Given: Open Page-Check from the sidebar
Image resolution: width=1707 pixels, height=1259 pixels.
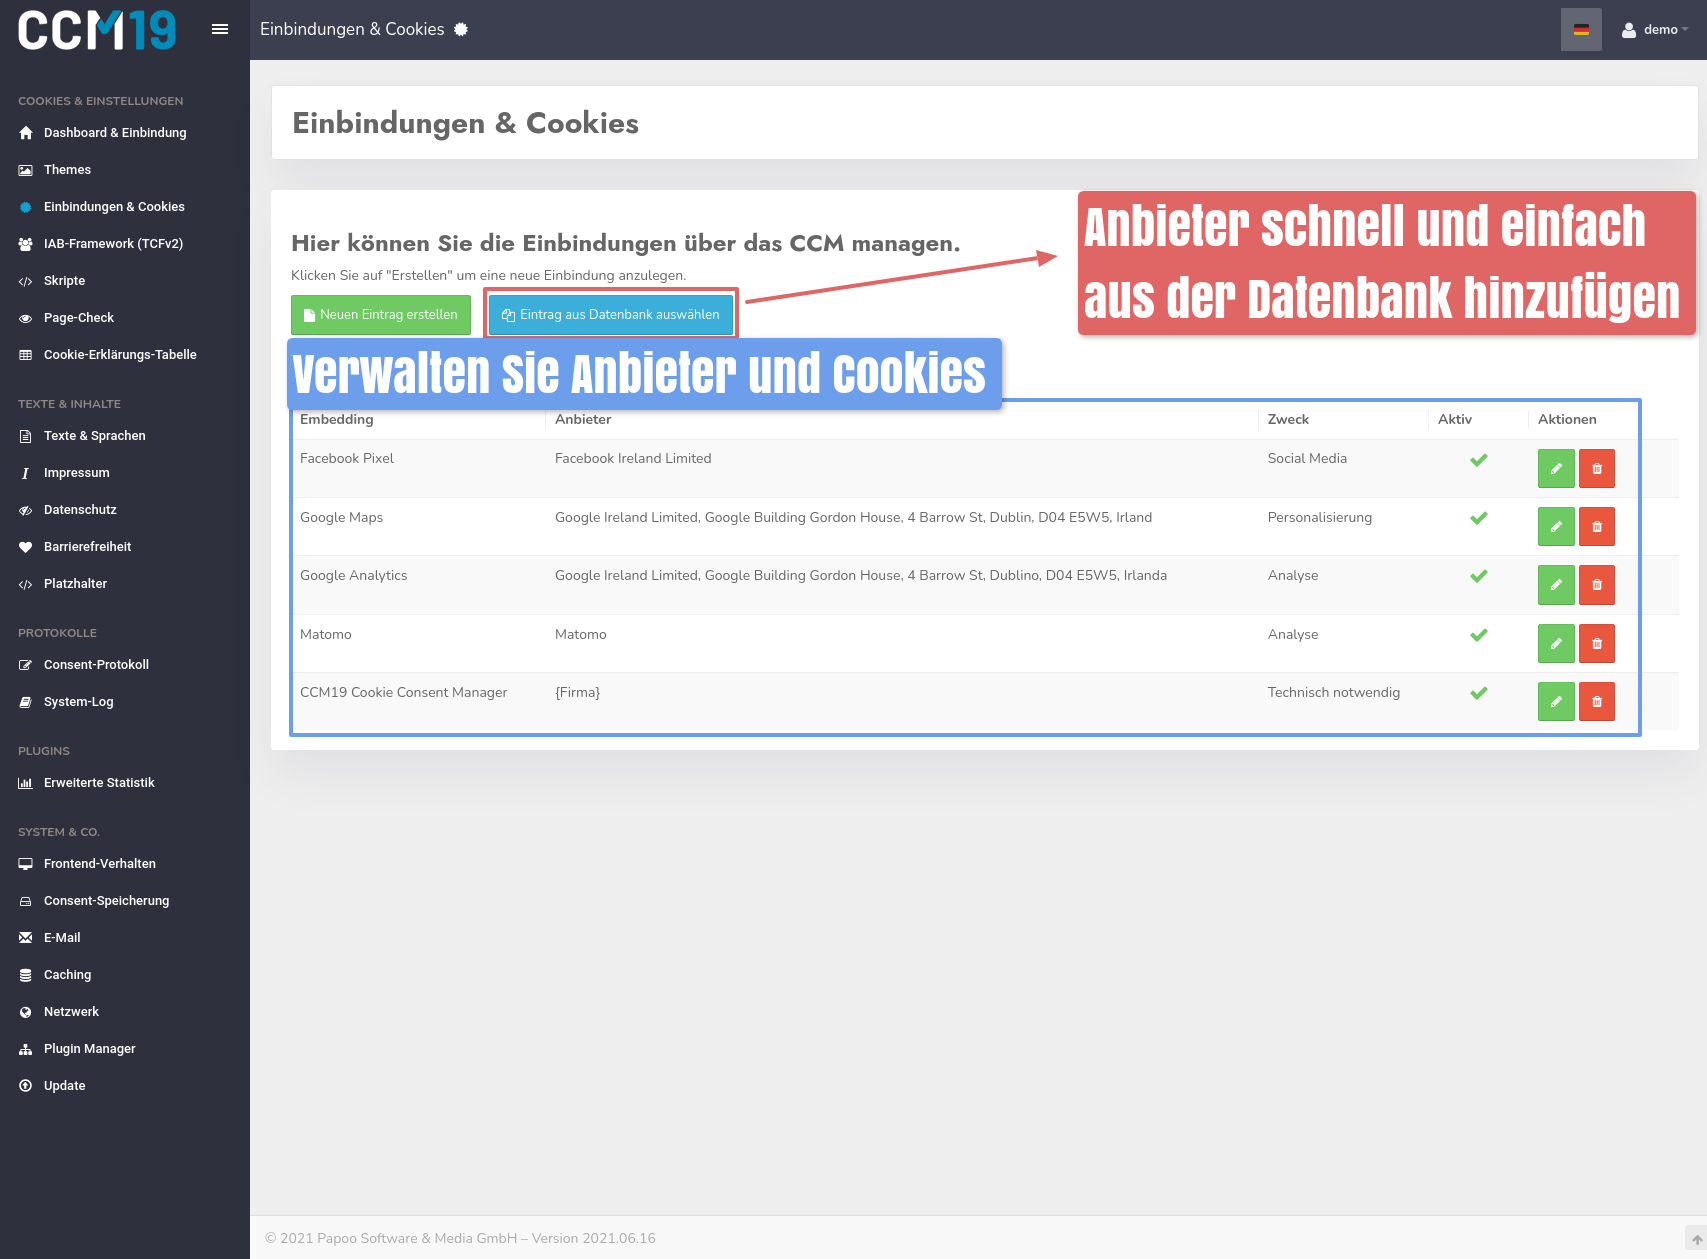Looking at the screenshot, I should pyautogui.click(x=79, y=318).
